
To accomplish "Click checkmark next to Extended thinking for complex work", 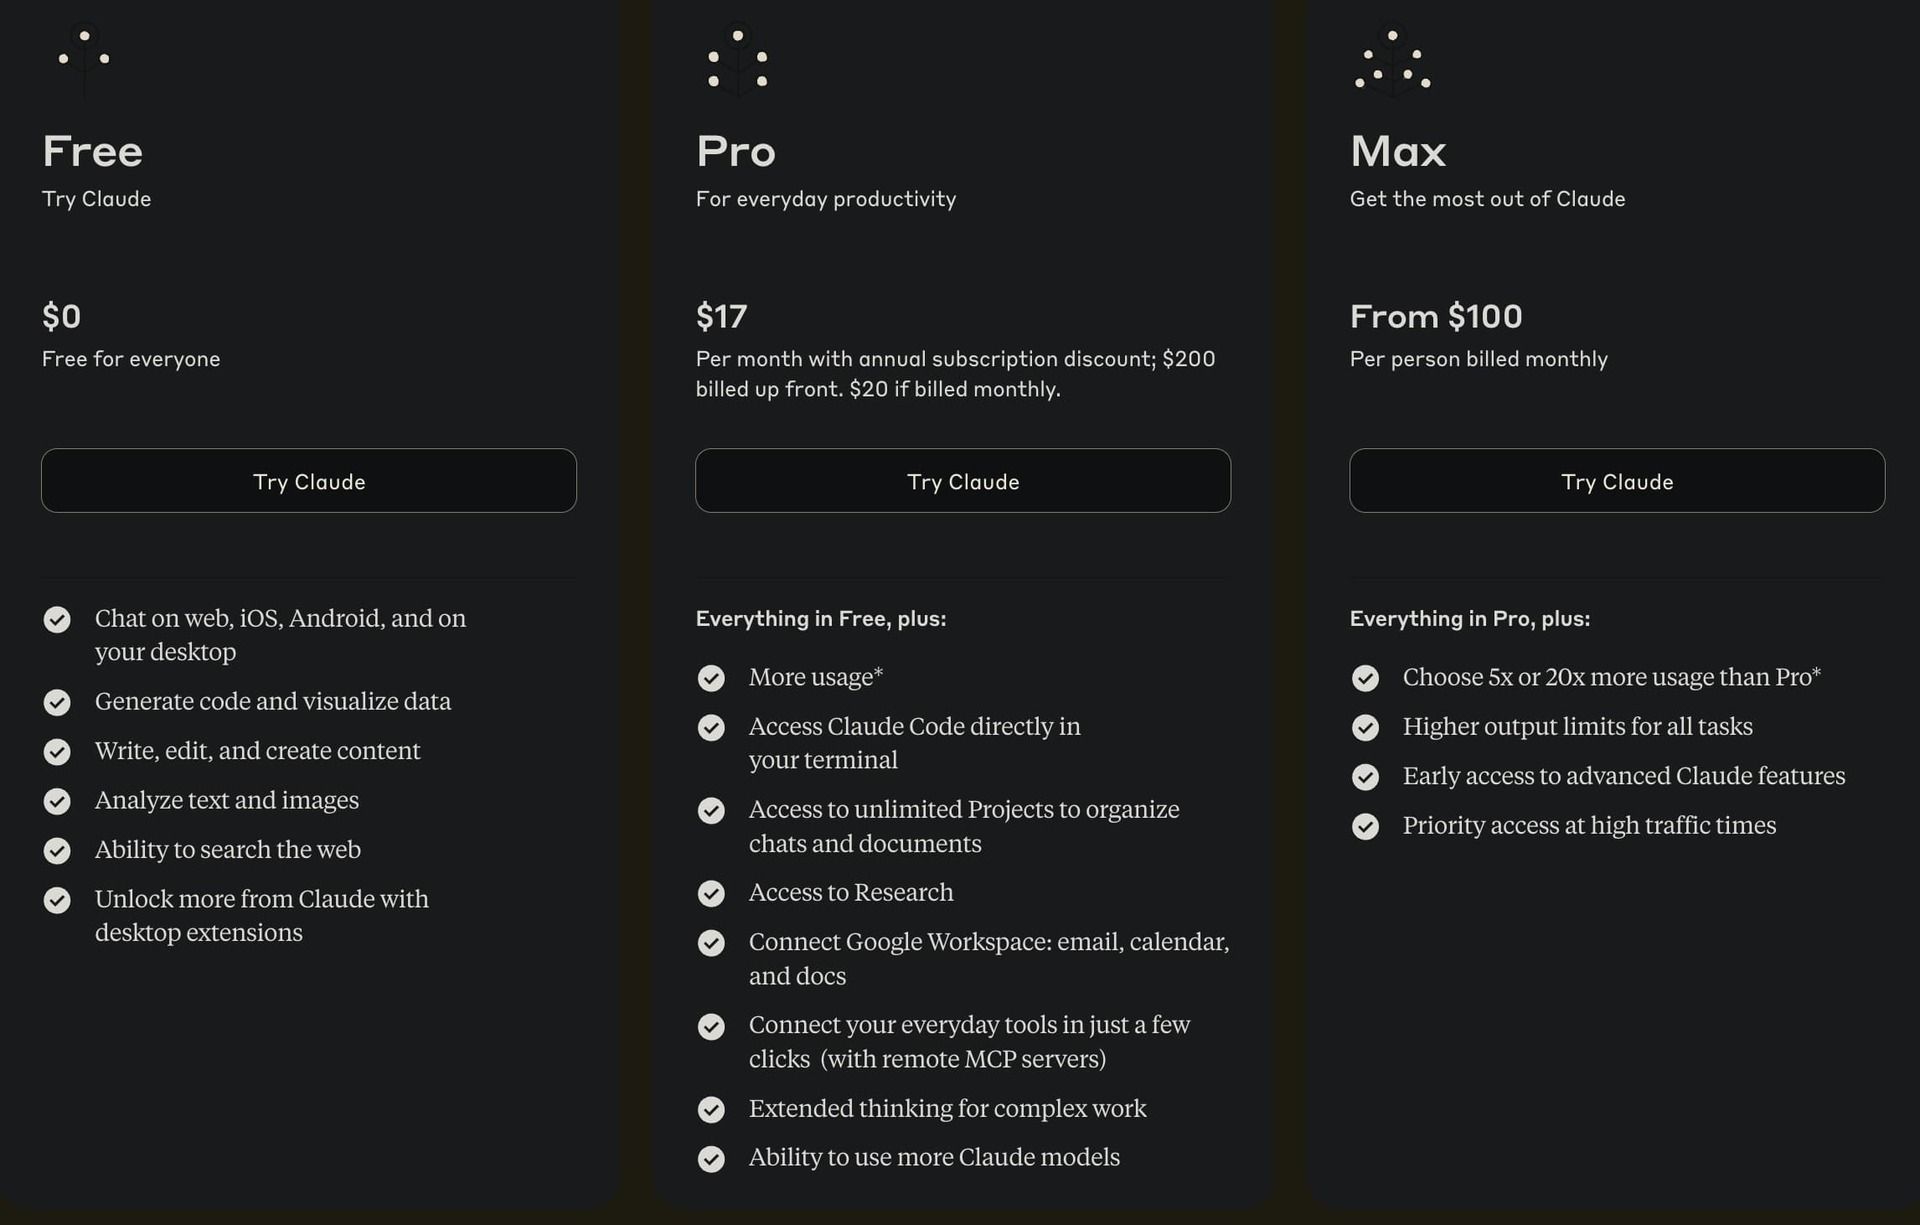I will point(711,1109).
